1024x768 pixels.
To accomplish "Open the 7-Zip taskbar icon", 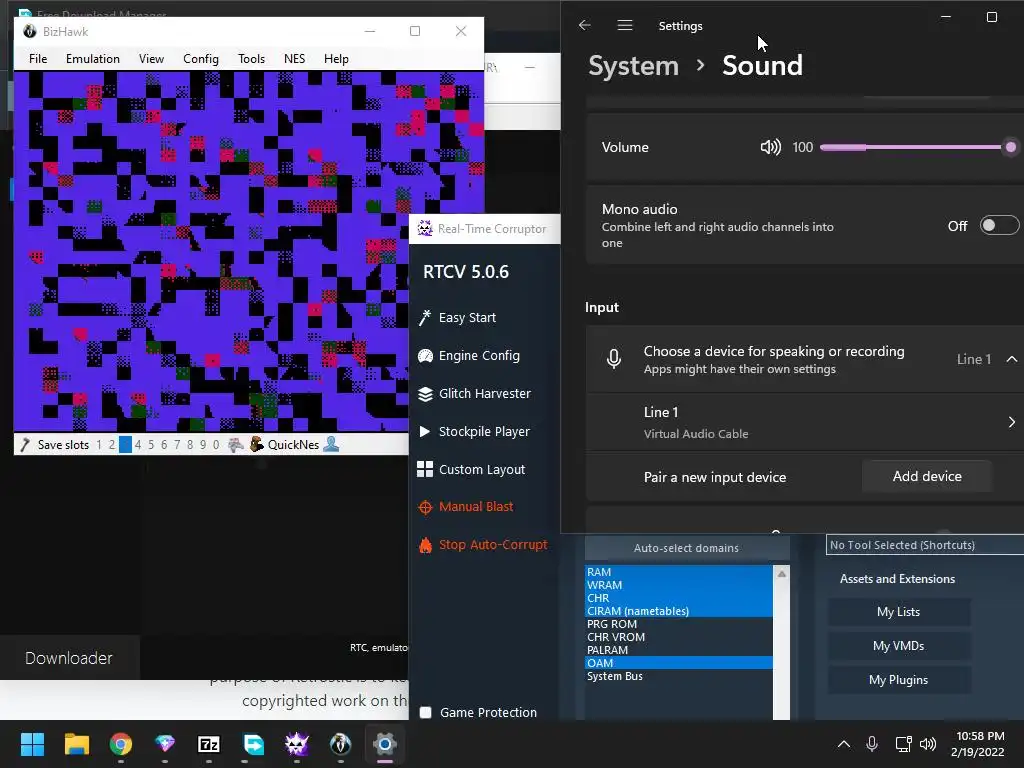I will (x=209, y=744).
